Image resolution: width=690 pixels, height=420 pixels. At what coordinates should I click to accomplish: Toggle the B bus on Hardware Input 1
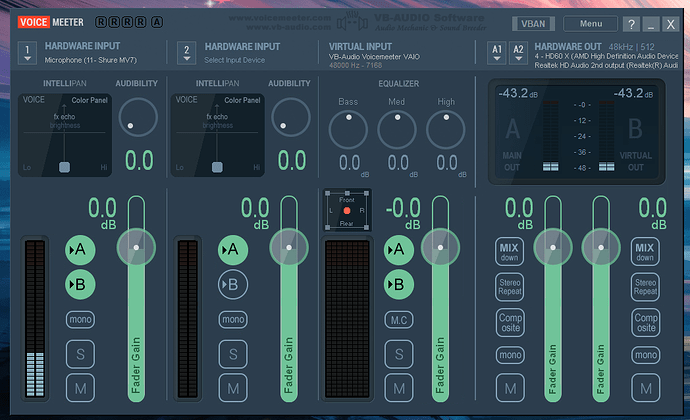coord(81,284)
